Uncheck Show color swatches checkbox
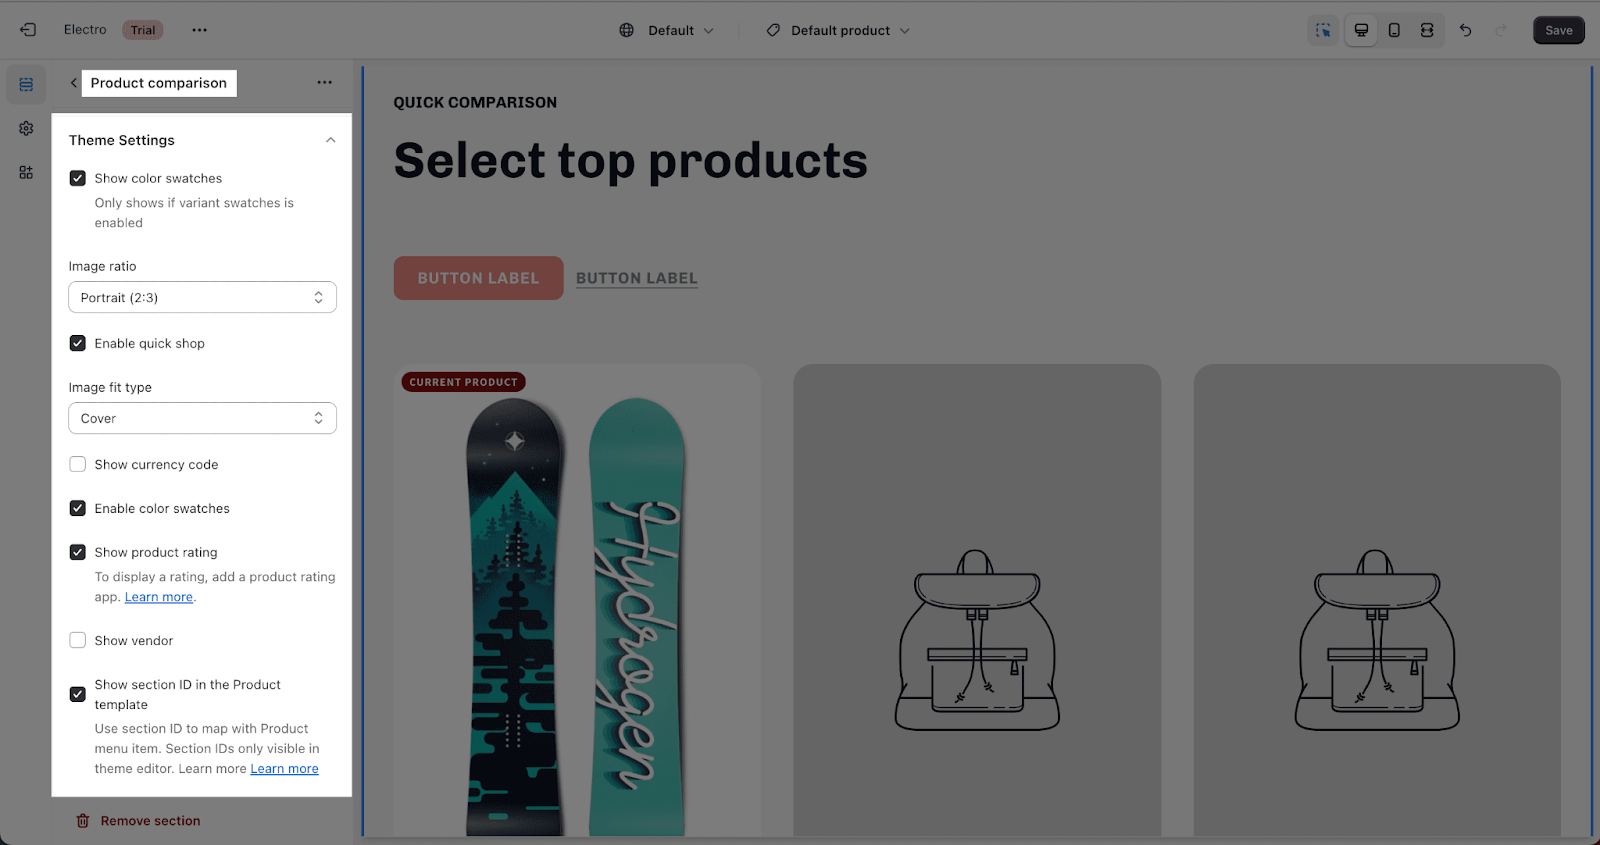This screenshot has height=845, width=1600. 77,178
